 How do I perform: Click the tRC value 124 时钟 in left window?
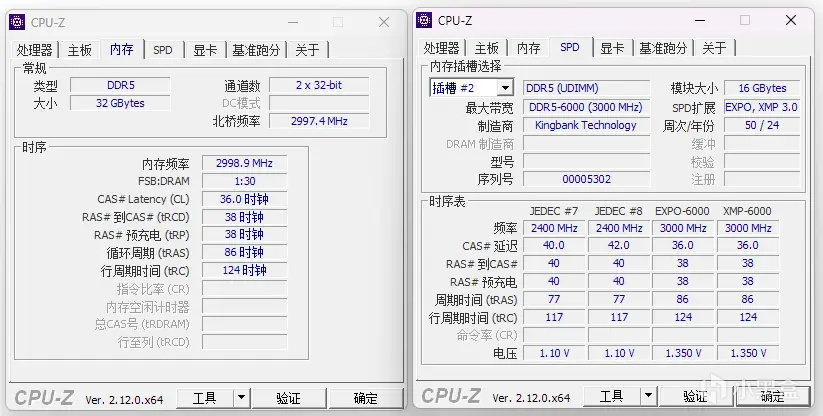point(245,271)
